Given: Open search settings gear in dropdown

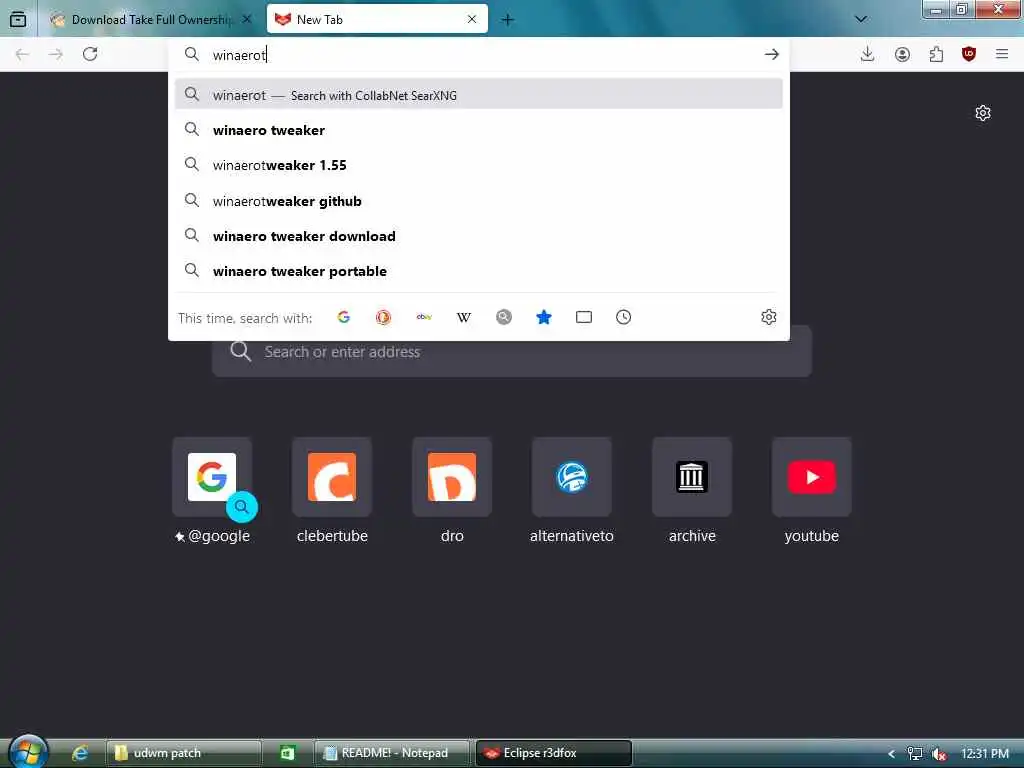Looking at the screenshot, I should (769, 317).
